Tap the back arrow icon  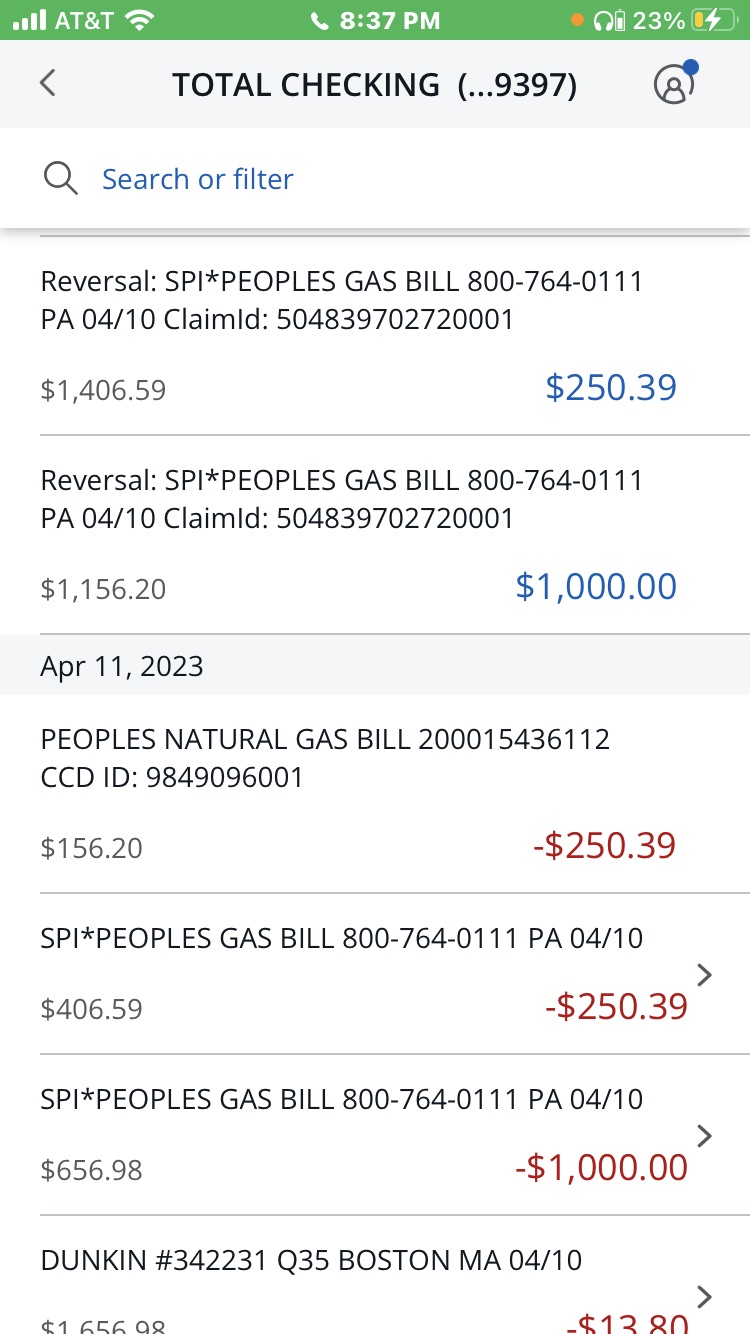(x=47, y=83)
